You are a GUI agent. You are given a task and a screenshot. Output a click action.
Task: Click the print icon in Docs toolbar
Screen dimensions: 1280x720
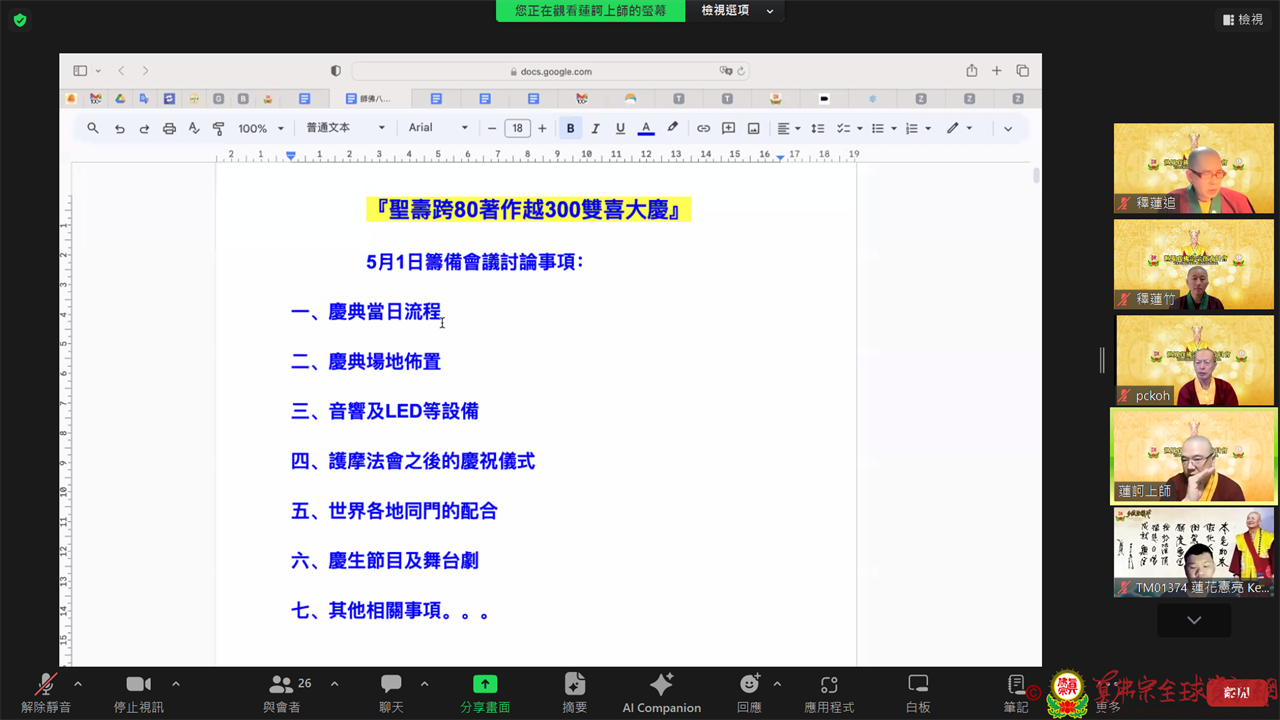(x=169, y=128)
